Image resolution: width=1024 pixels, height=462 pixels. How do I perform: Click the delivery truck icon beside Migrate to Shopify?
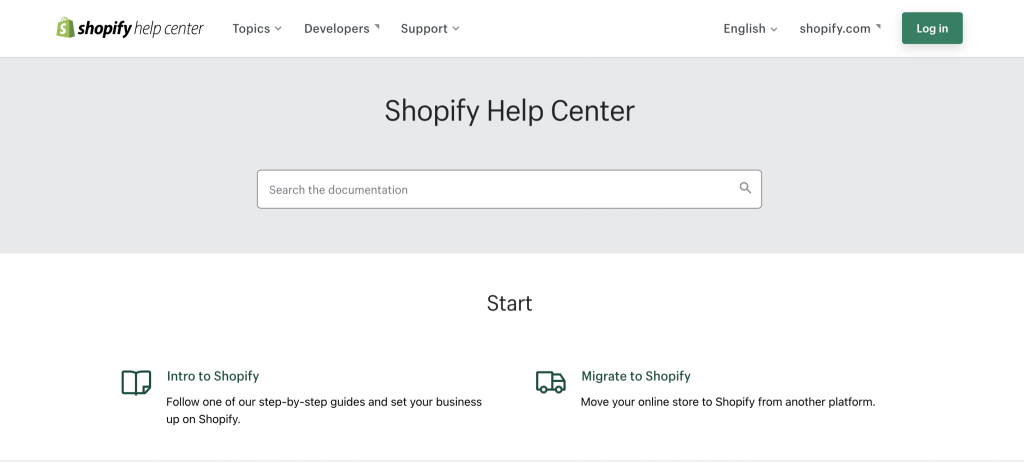click(x=551, y=382)
